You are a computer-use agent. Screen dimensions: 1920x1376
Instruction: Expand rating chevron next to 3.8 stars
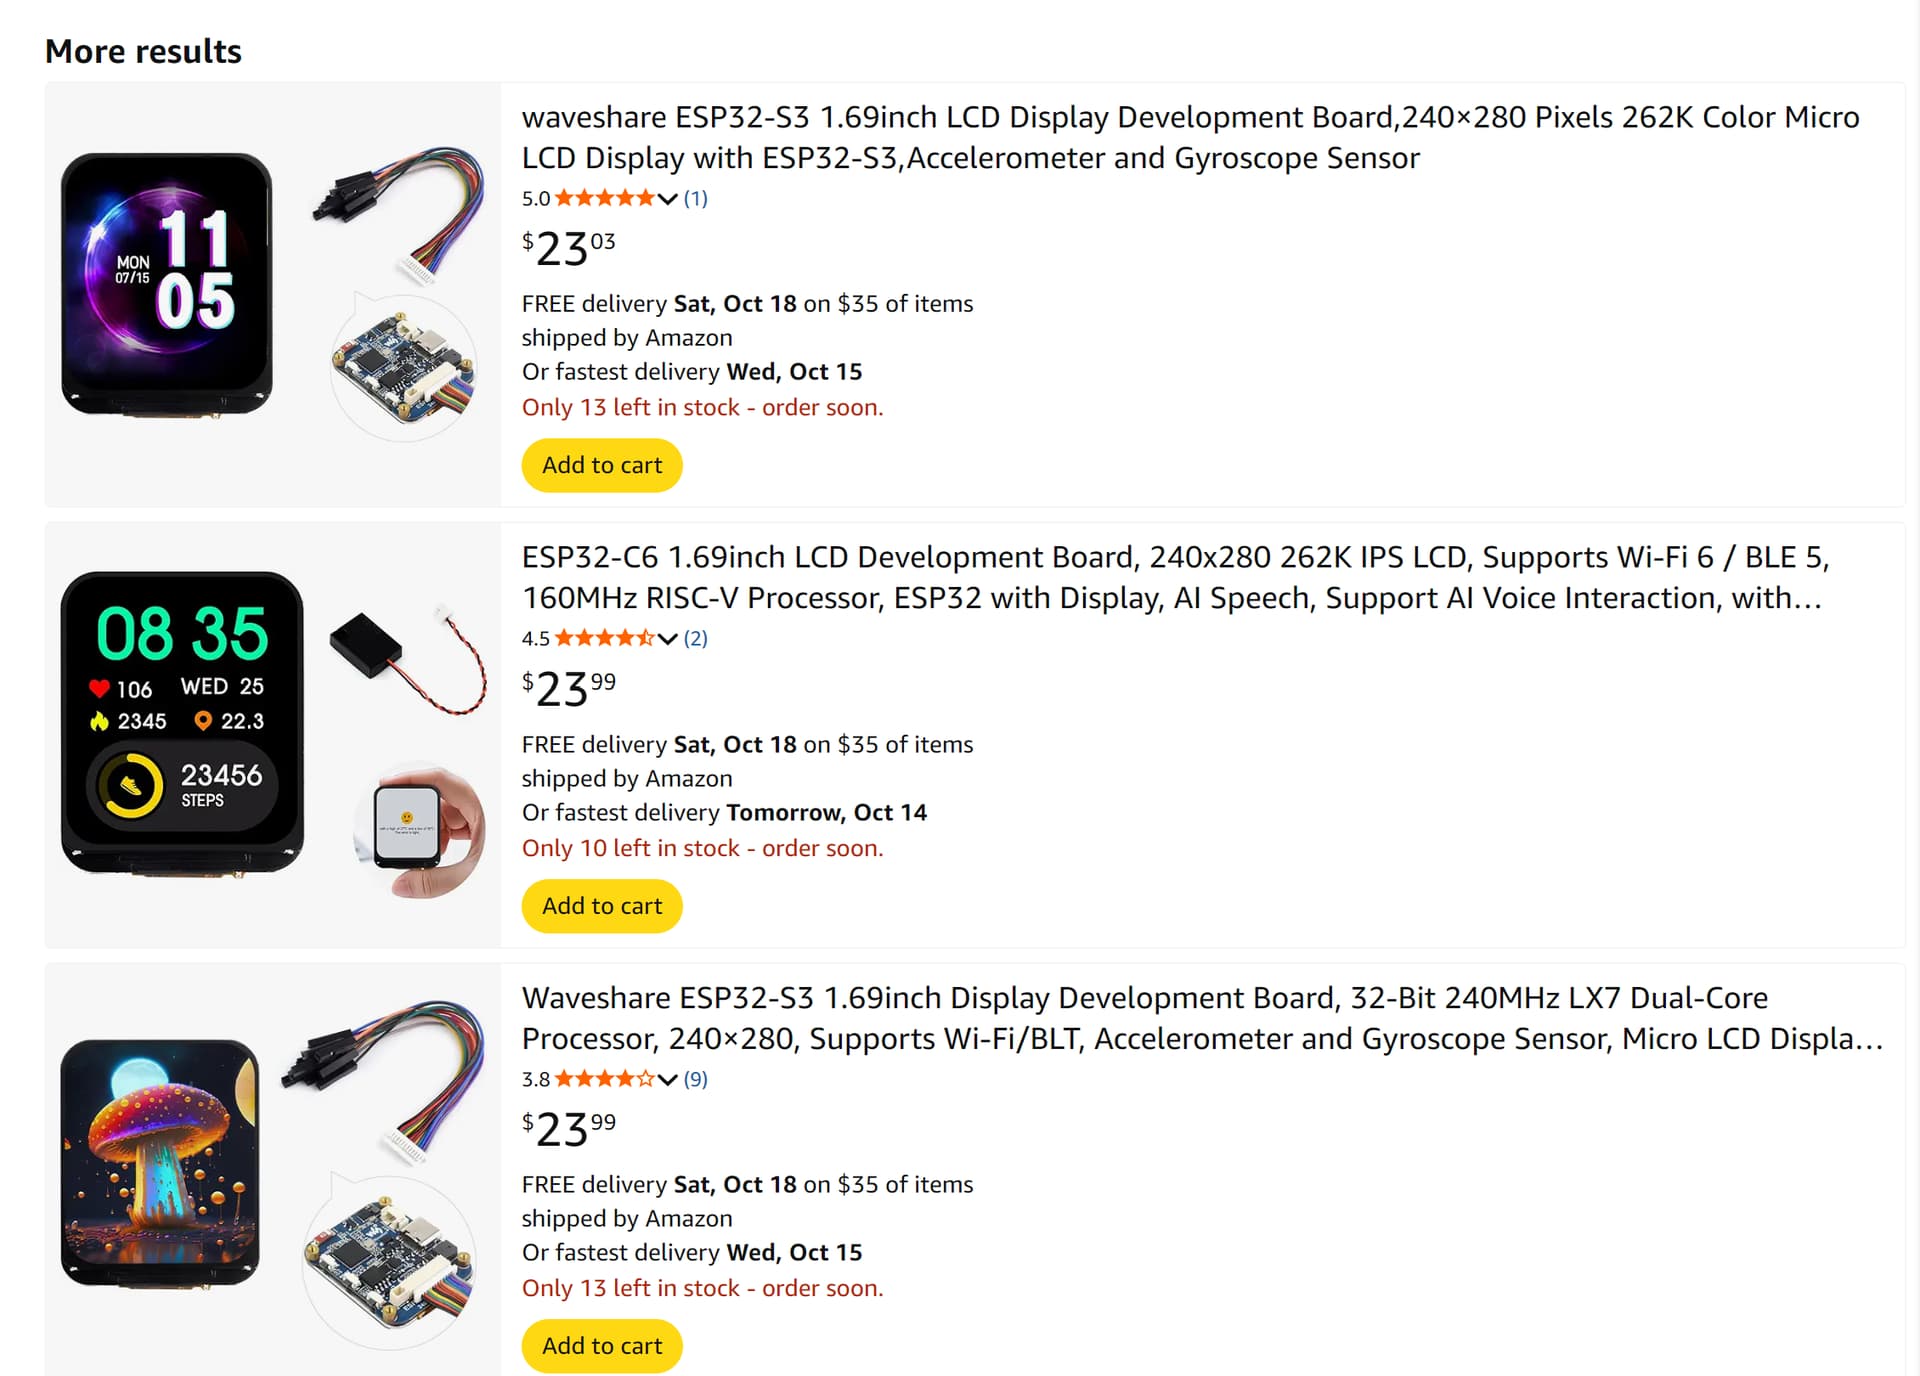point(668,1080)
